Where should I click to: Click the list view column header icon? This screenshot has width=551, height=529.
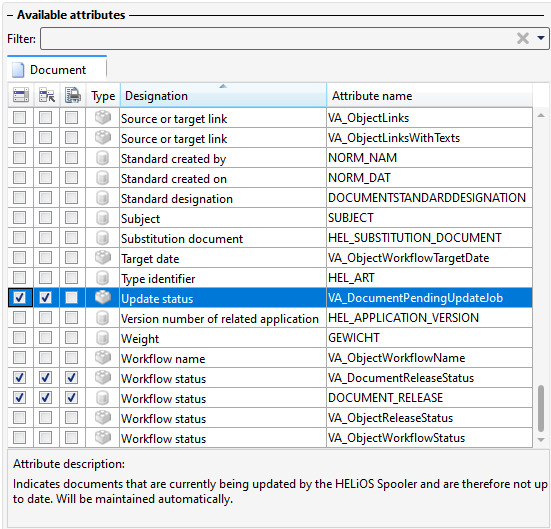coord(21,95)
